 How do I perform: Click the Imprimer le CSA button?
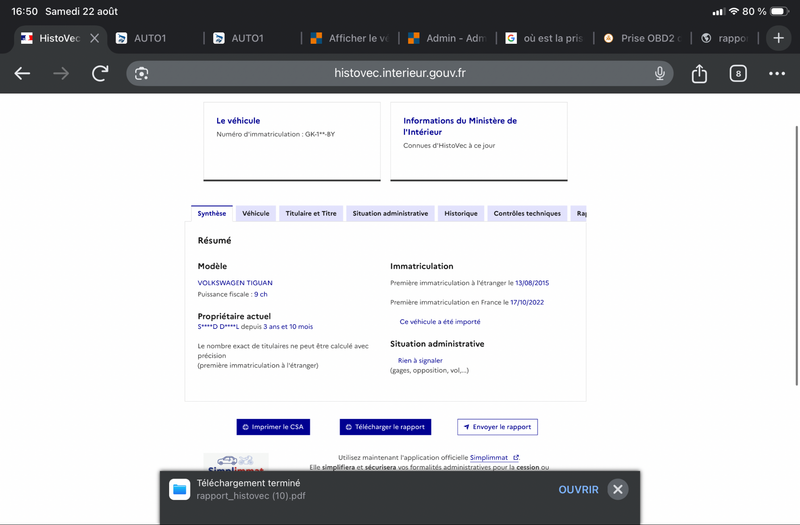273,427
